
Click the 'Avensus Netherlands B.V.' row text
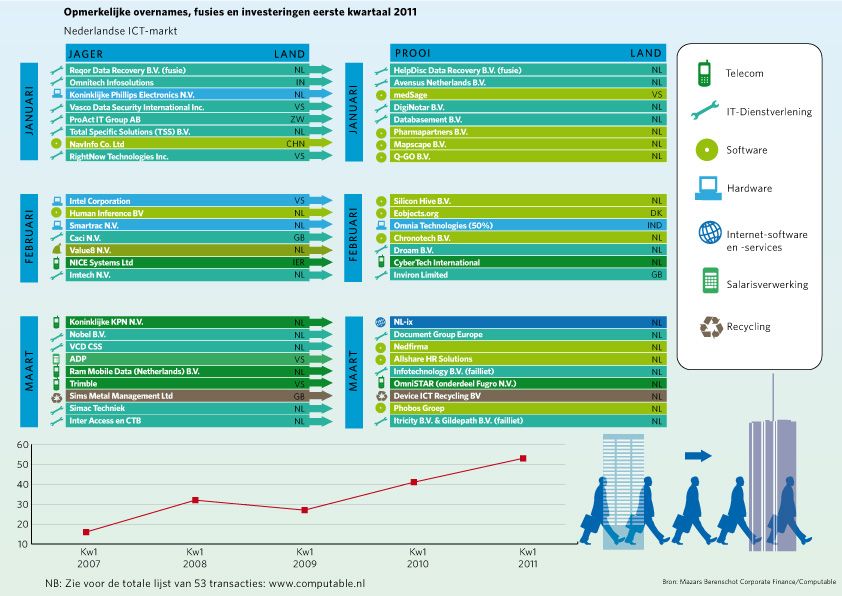(x=439, y=83)
